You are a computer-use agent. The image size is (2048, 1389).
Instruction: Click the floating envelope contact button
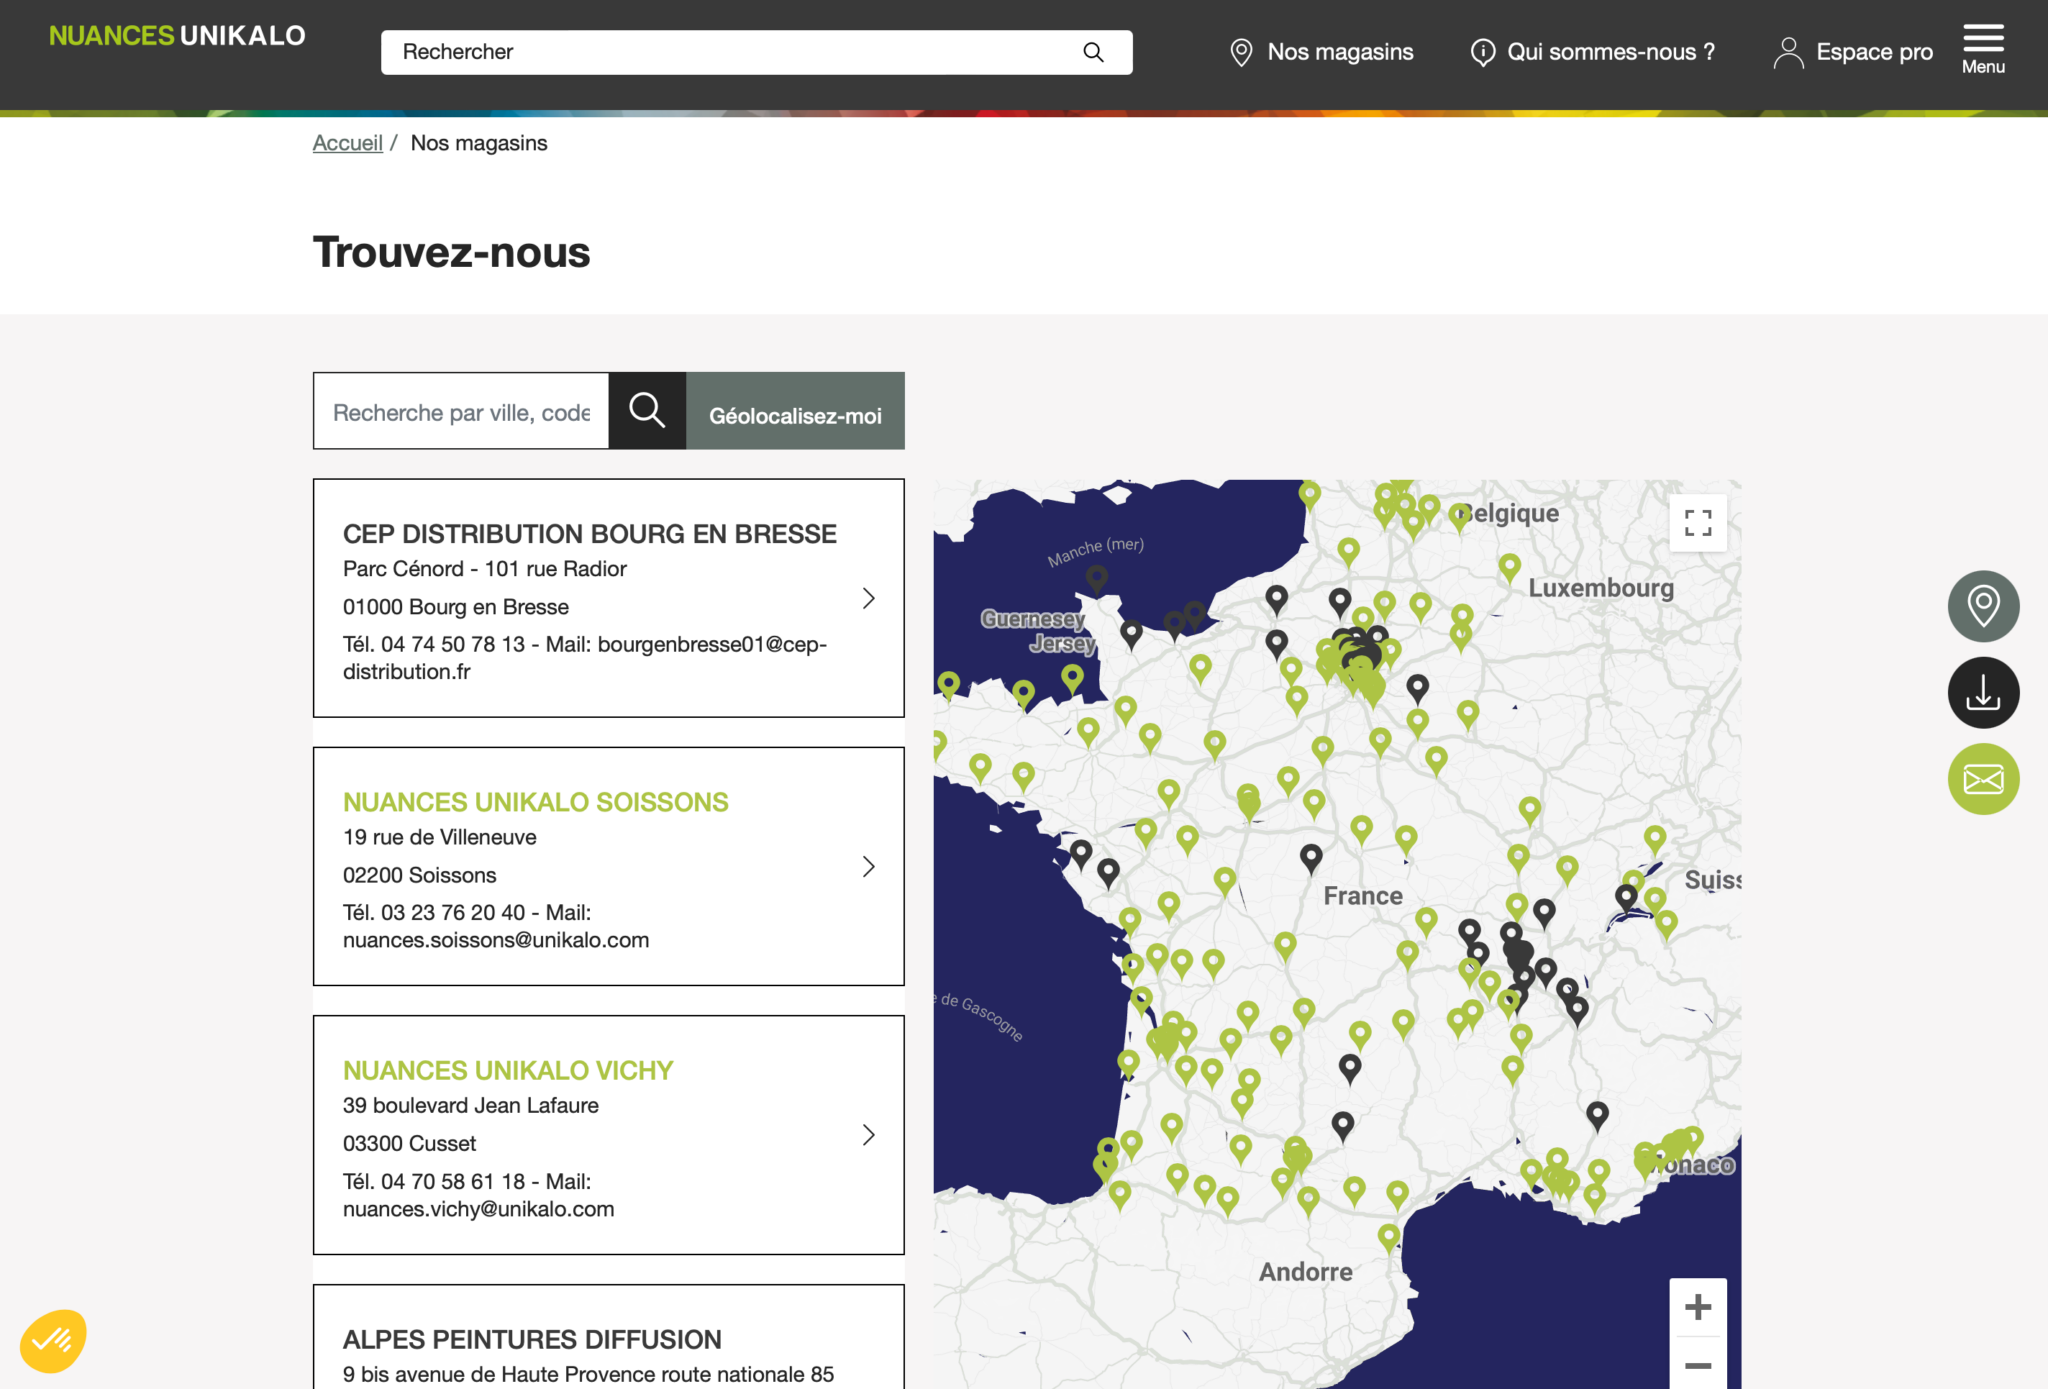click(x=1983, y=779)
